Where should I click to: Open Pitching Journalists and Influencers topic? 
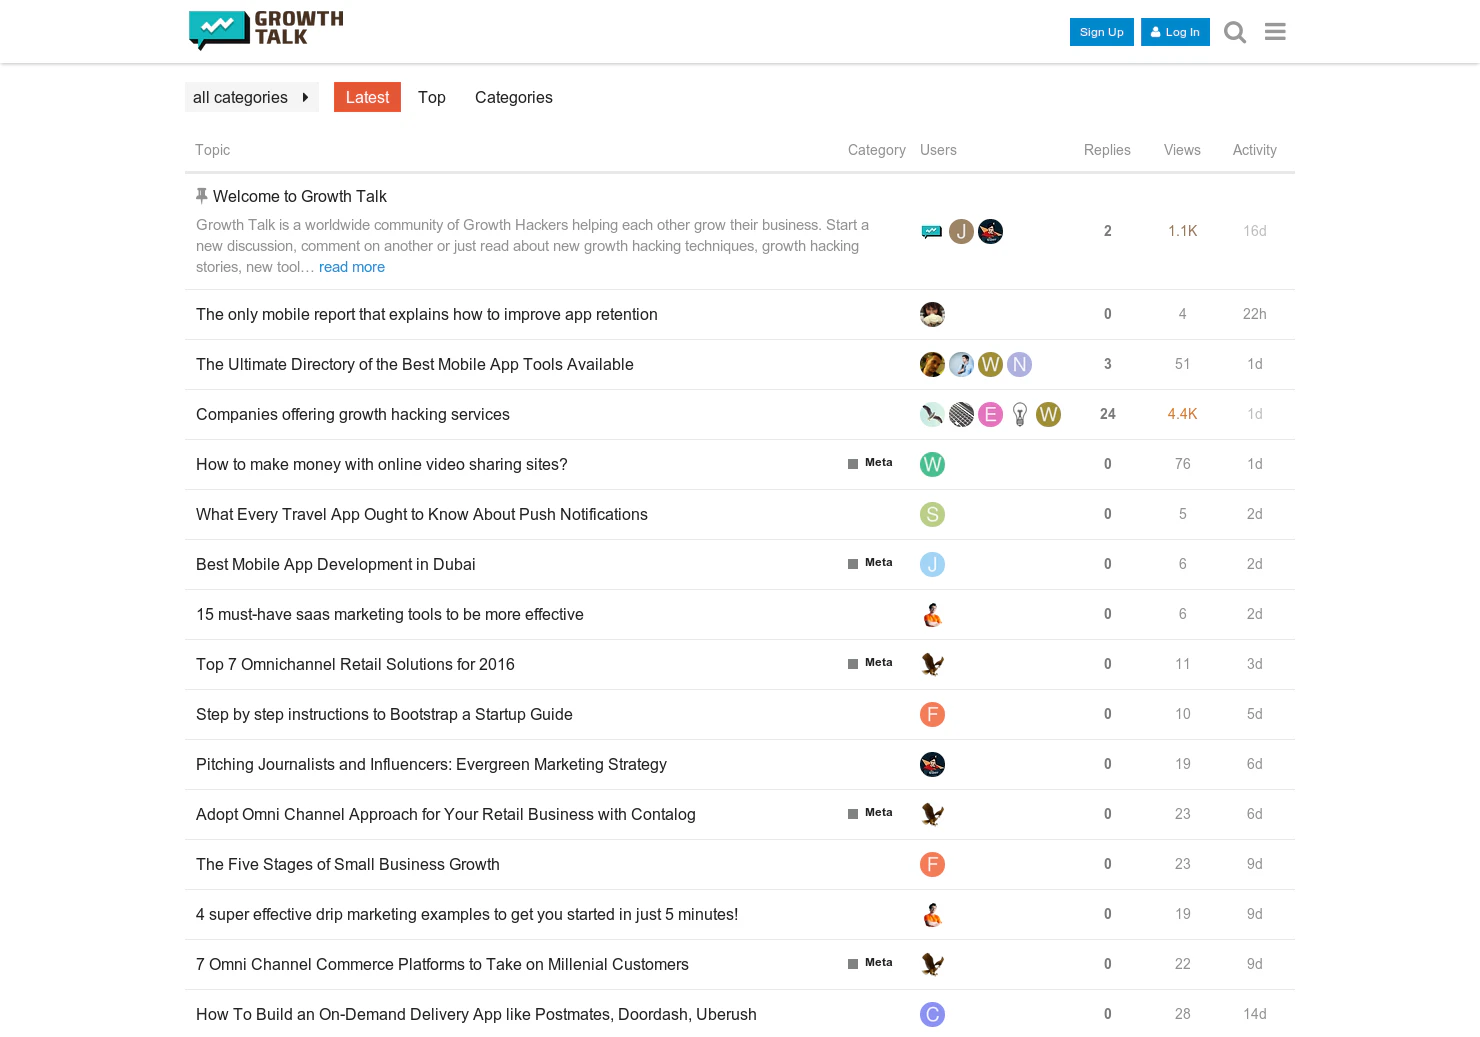(x=431, y=764)
